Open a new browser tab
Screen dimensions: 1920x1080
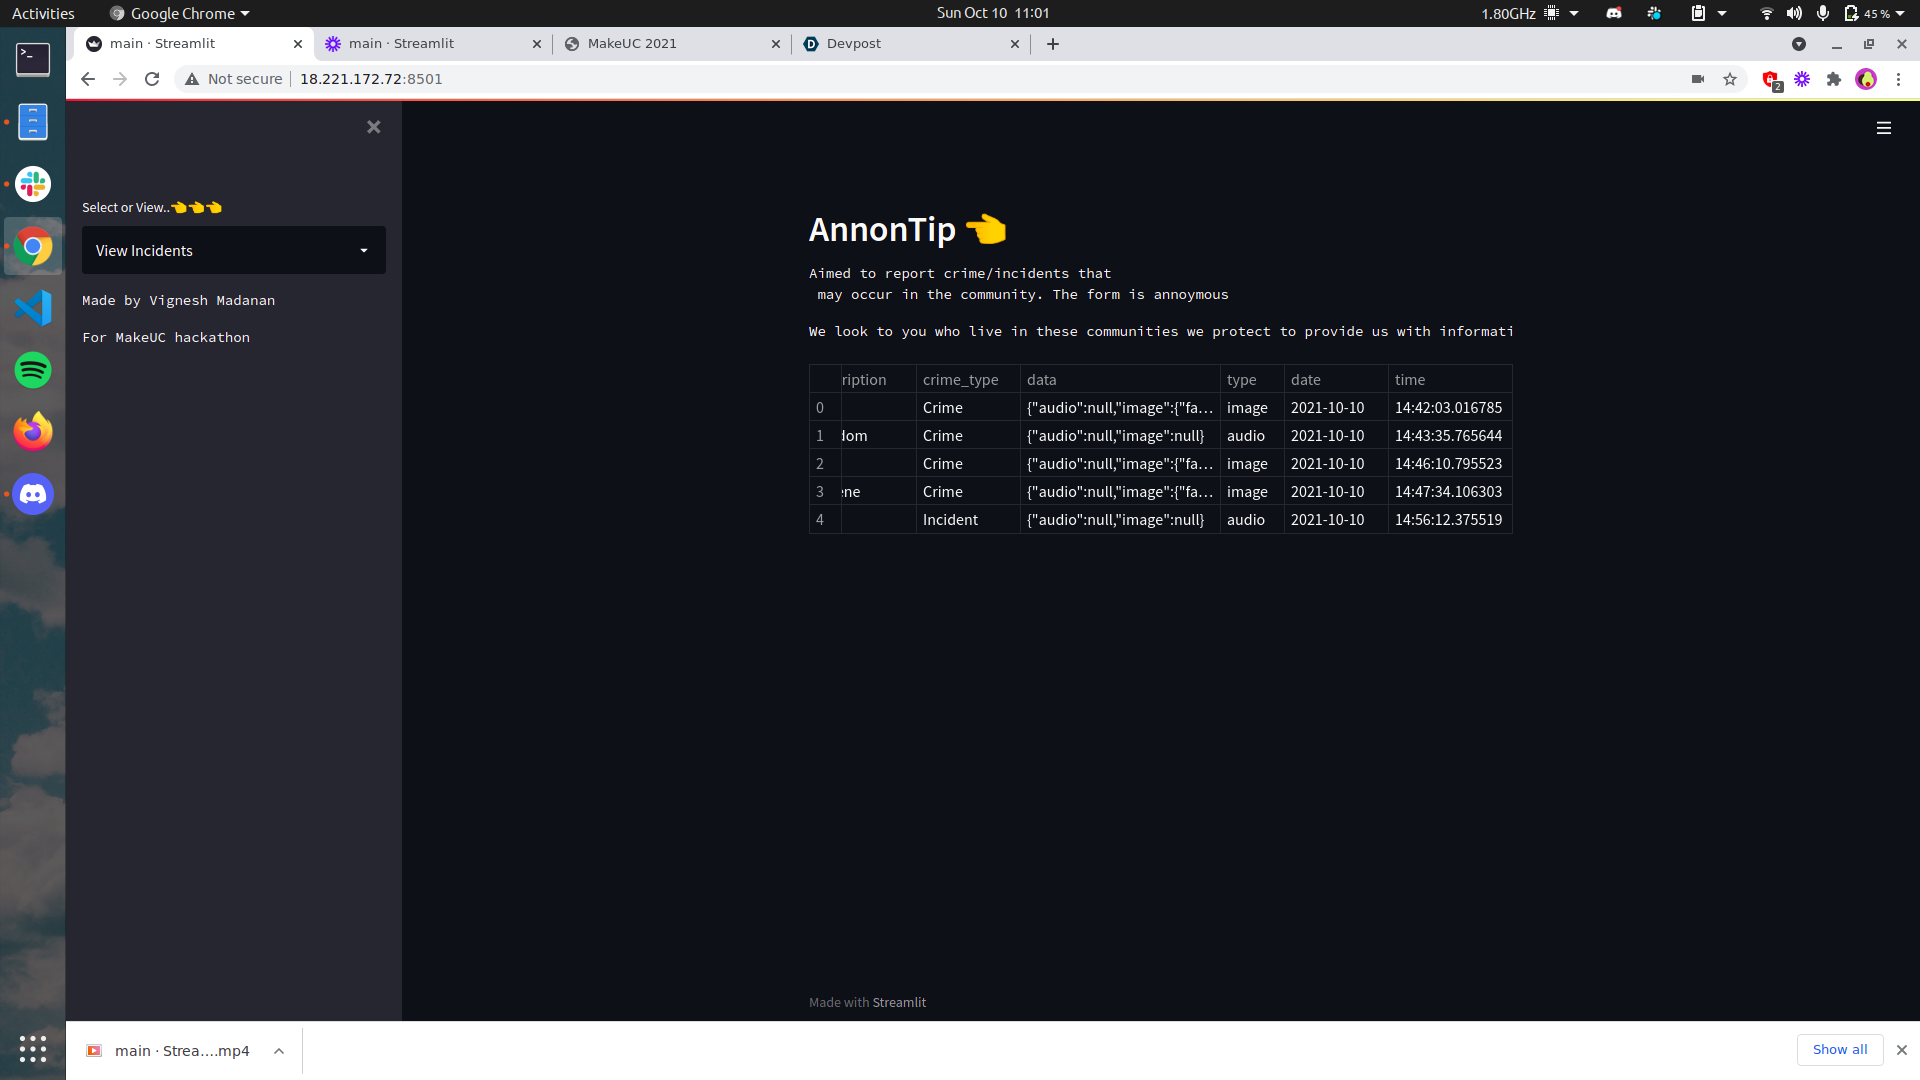point(1052,44)
